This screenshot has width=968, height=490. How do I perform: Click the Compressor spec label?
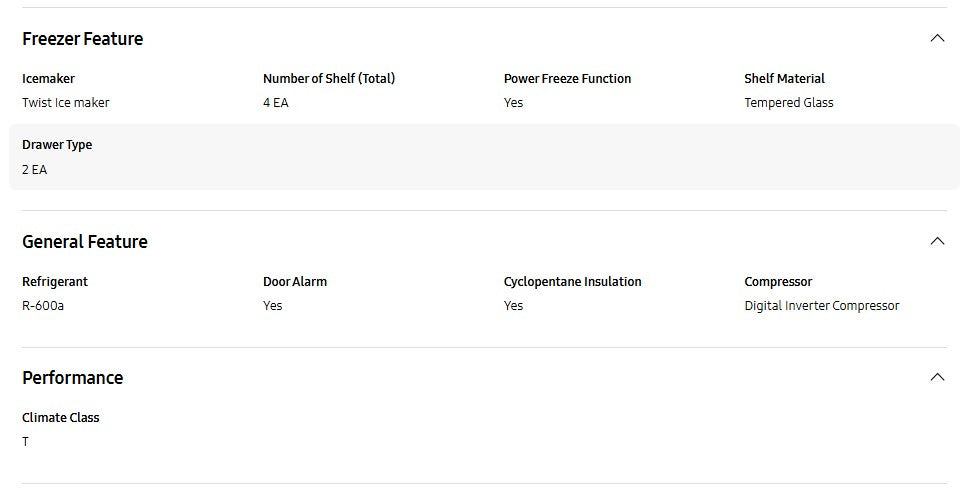click(x=778, y=282)
